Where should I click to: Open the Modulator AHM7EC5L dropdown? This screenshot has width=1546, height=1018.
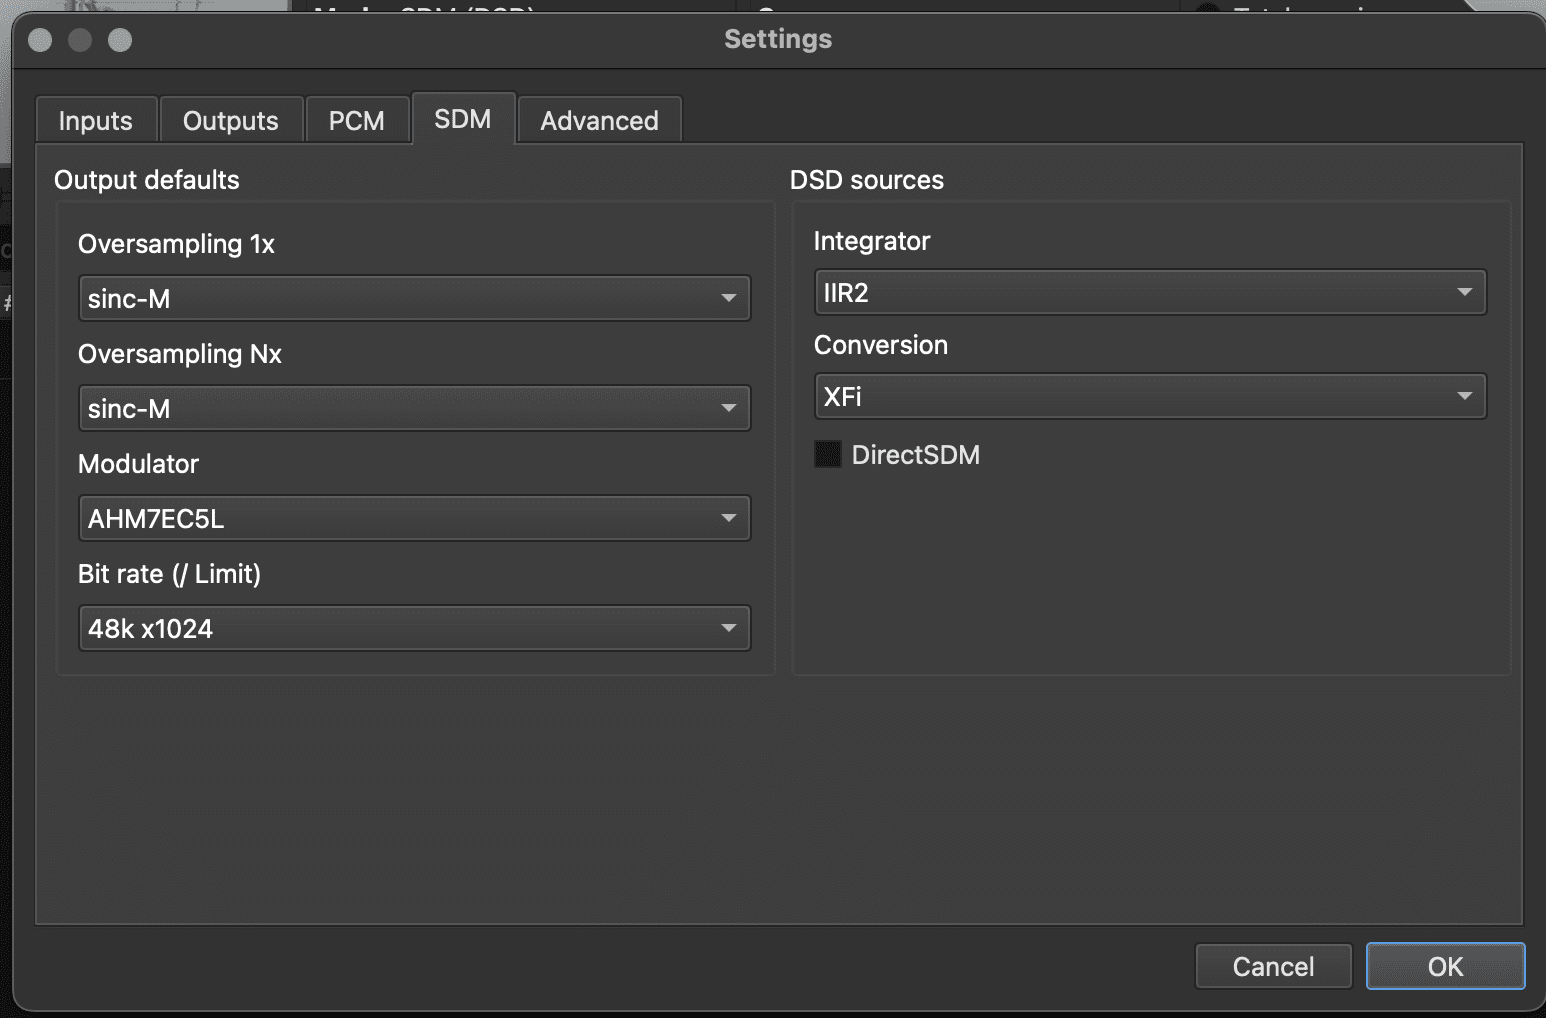click(414, 518)
